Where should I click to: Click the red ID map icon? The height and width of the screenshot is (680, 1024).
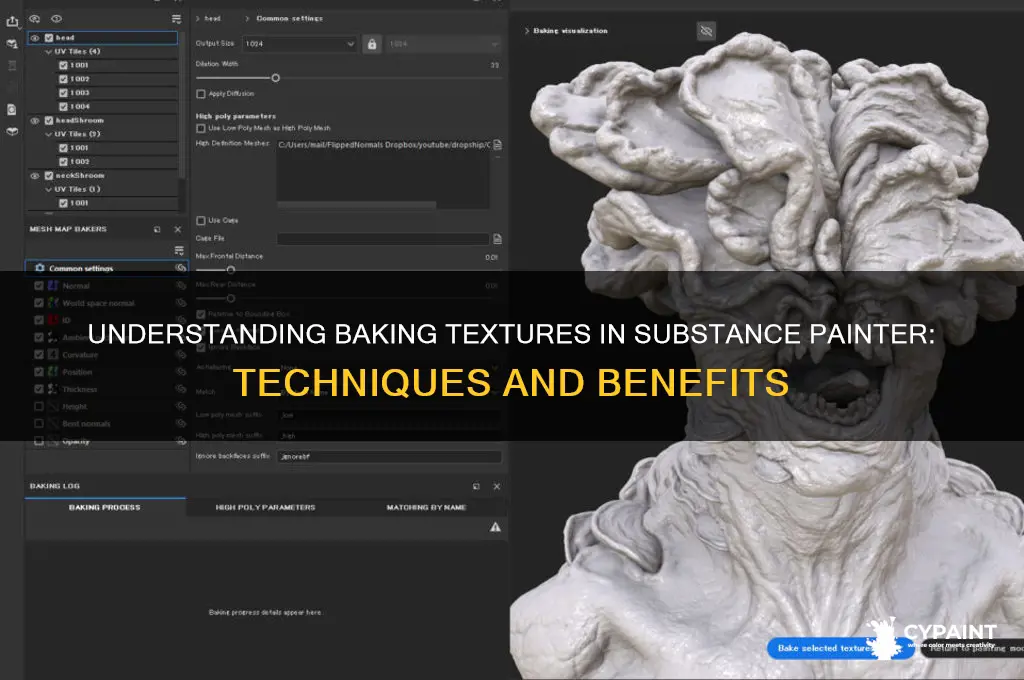[53, 320]
